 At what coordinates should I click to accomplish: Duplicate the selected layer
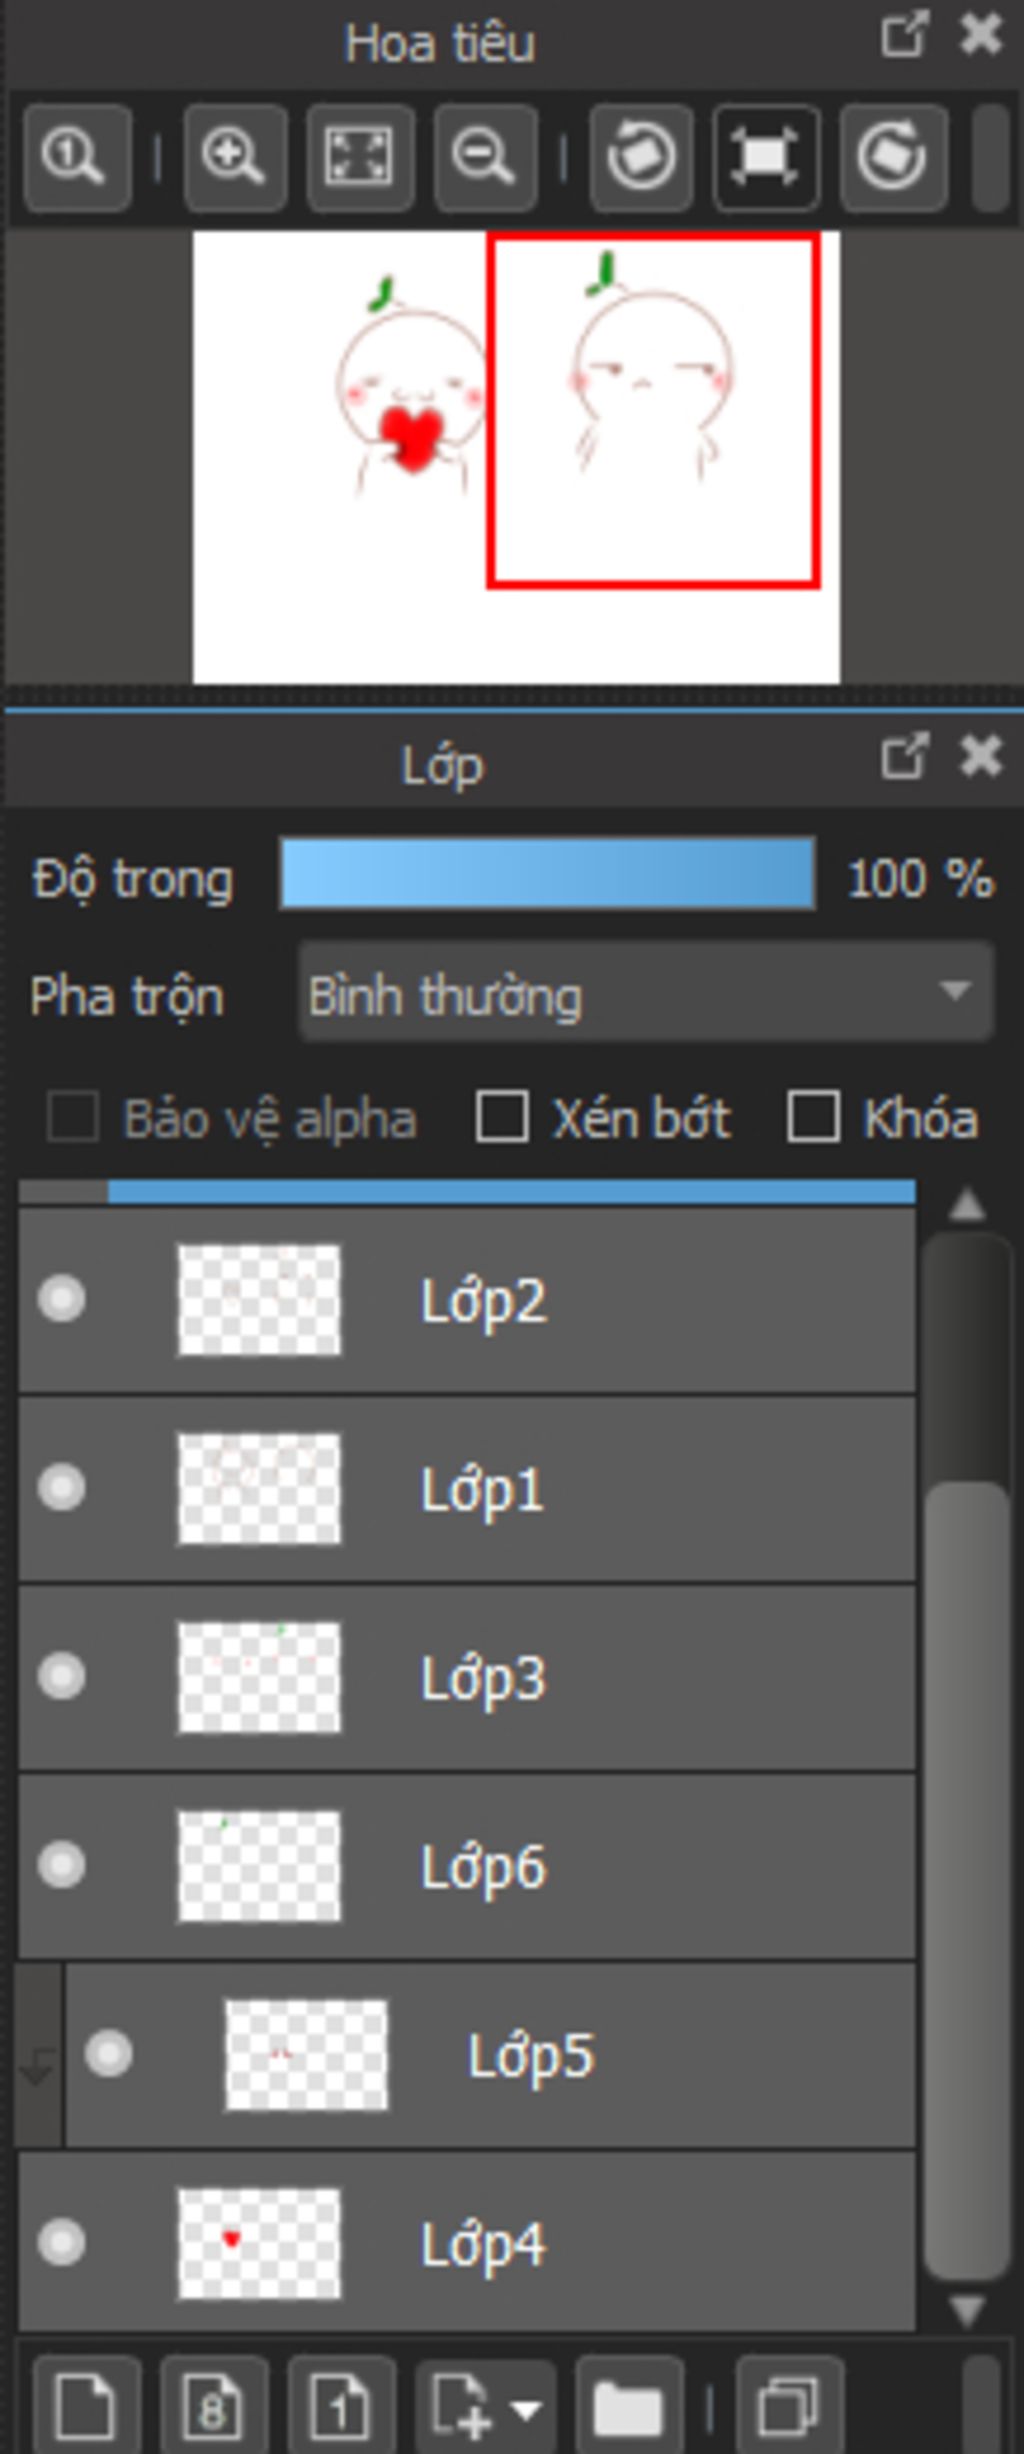tap(789, 2405)
